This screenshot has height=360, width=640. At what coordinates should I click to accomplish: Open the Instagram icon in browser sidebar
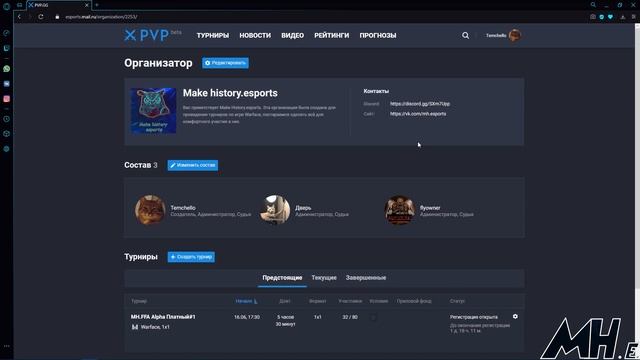(x=7, y=99)
